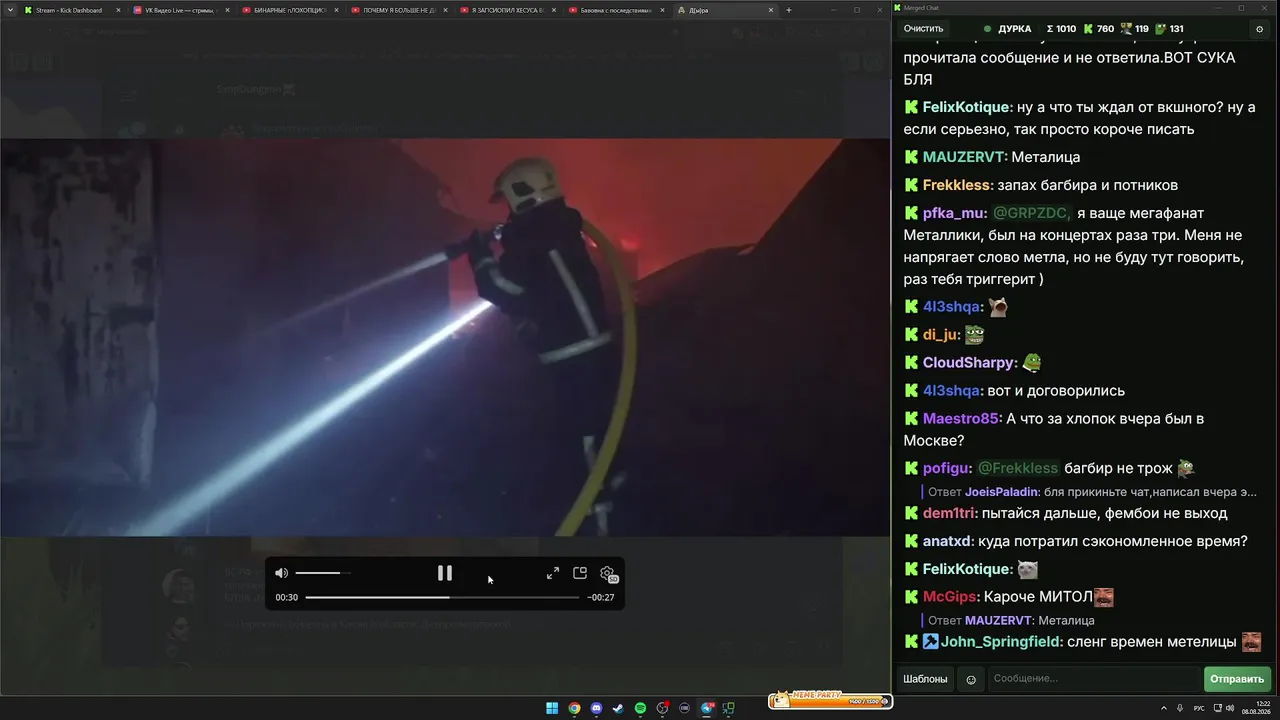Open the Windows Start menu
The image size is (1280, 720).
tap(552, 708)
